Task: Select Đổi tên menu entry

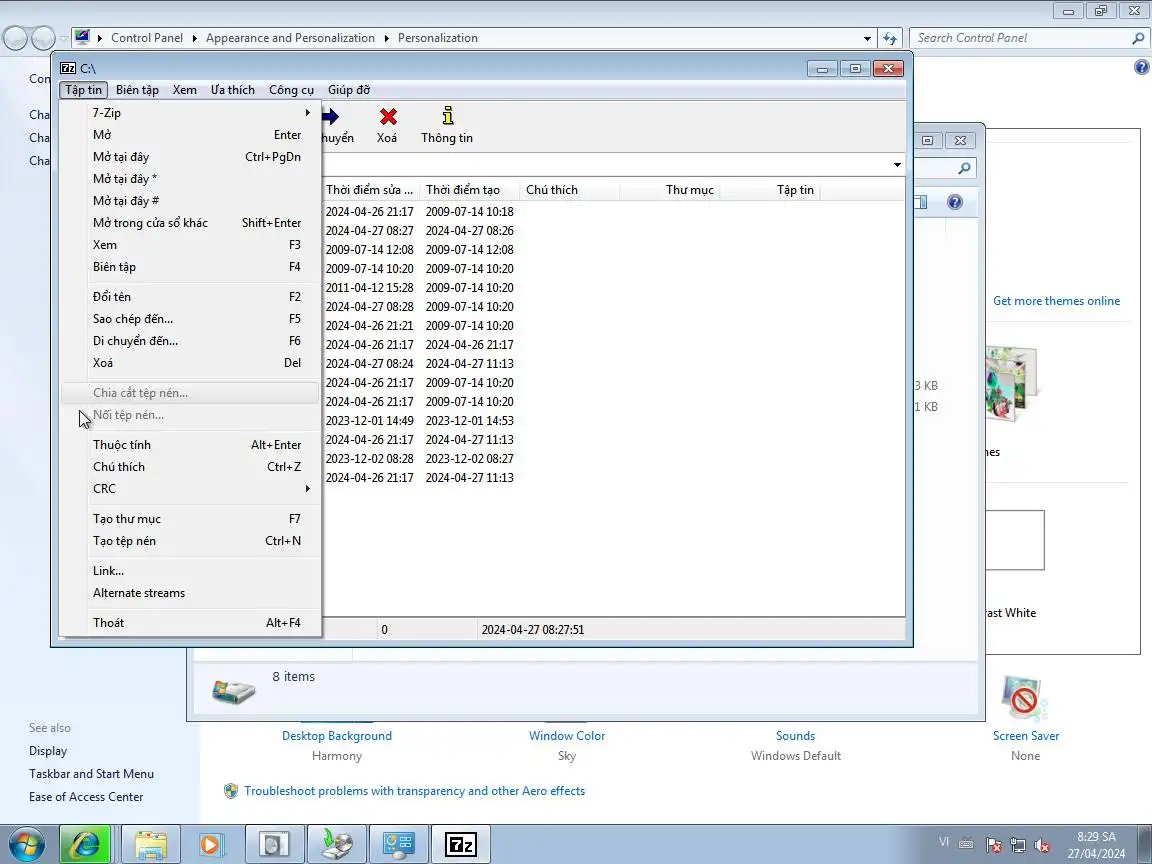Action: pos(190,297)
